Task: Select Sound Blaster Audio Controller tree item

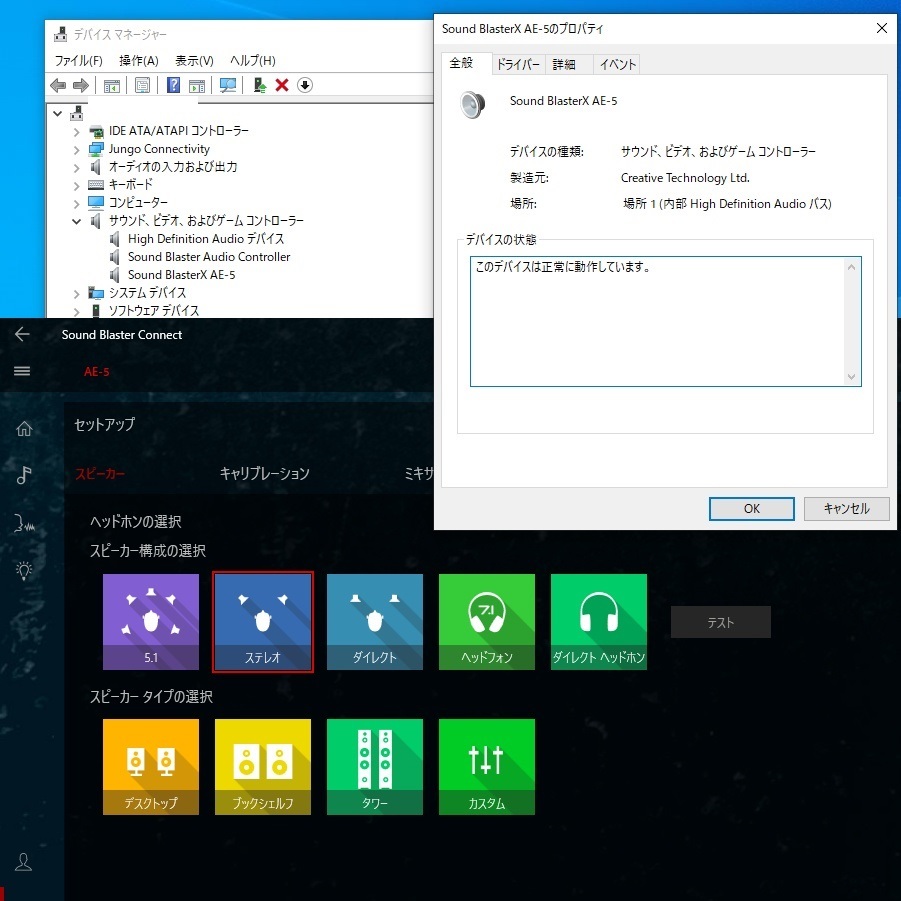Action: point(209,257)
